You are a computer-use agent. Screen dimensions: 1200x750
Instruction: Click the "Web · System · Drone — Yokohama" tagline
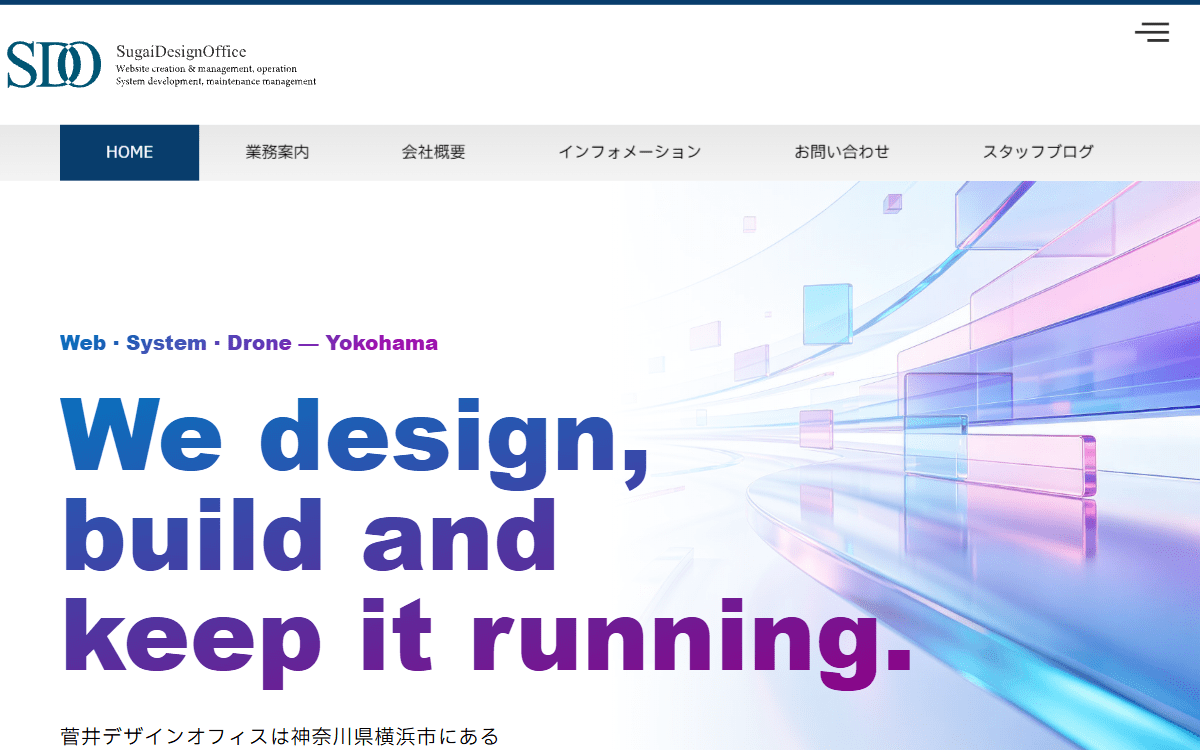click(249, 343)
